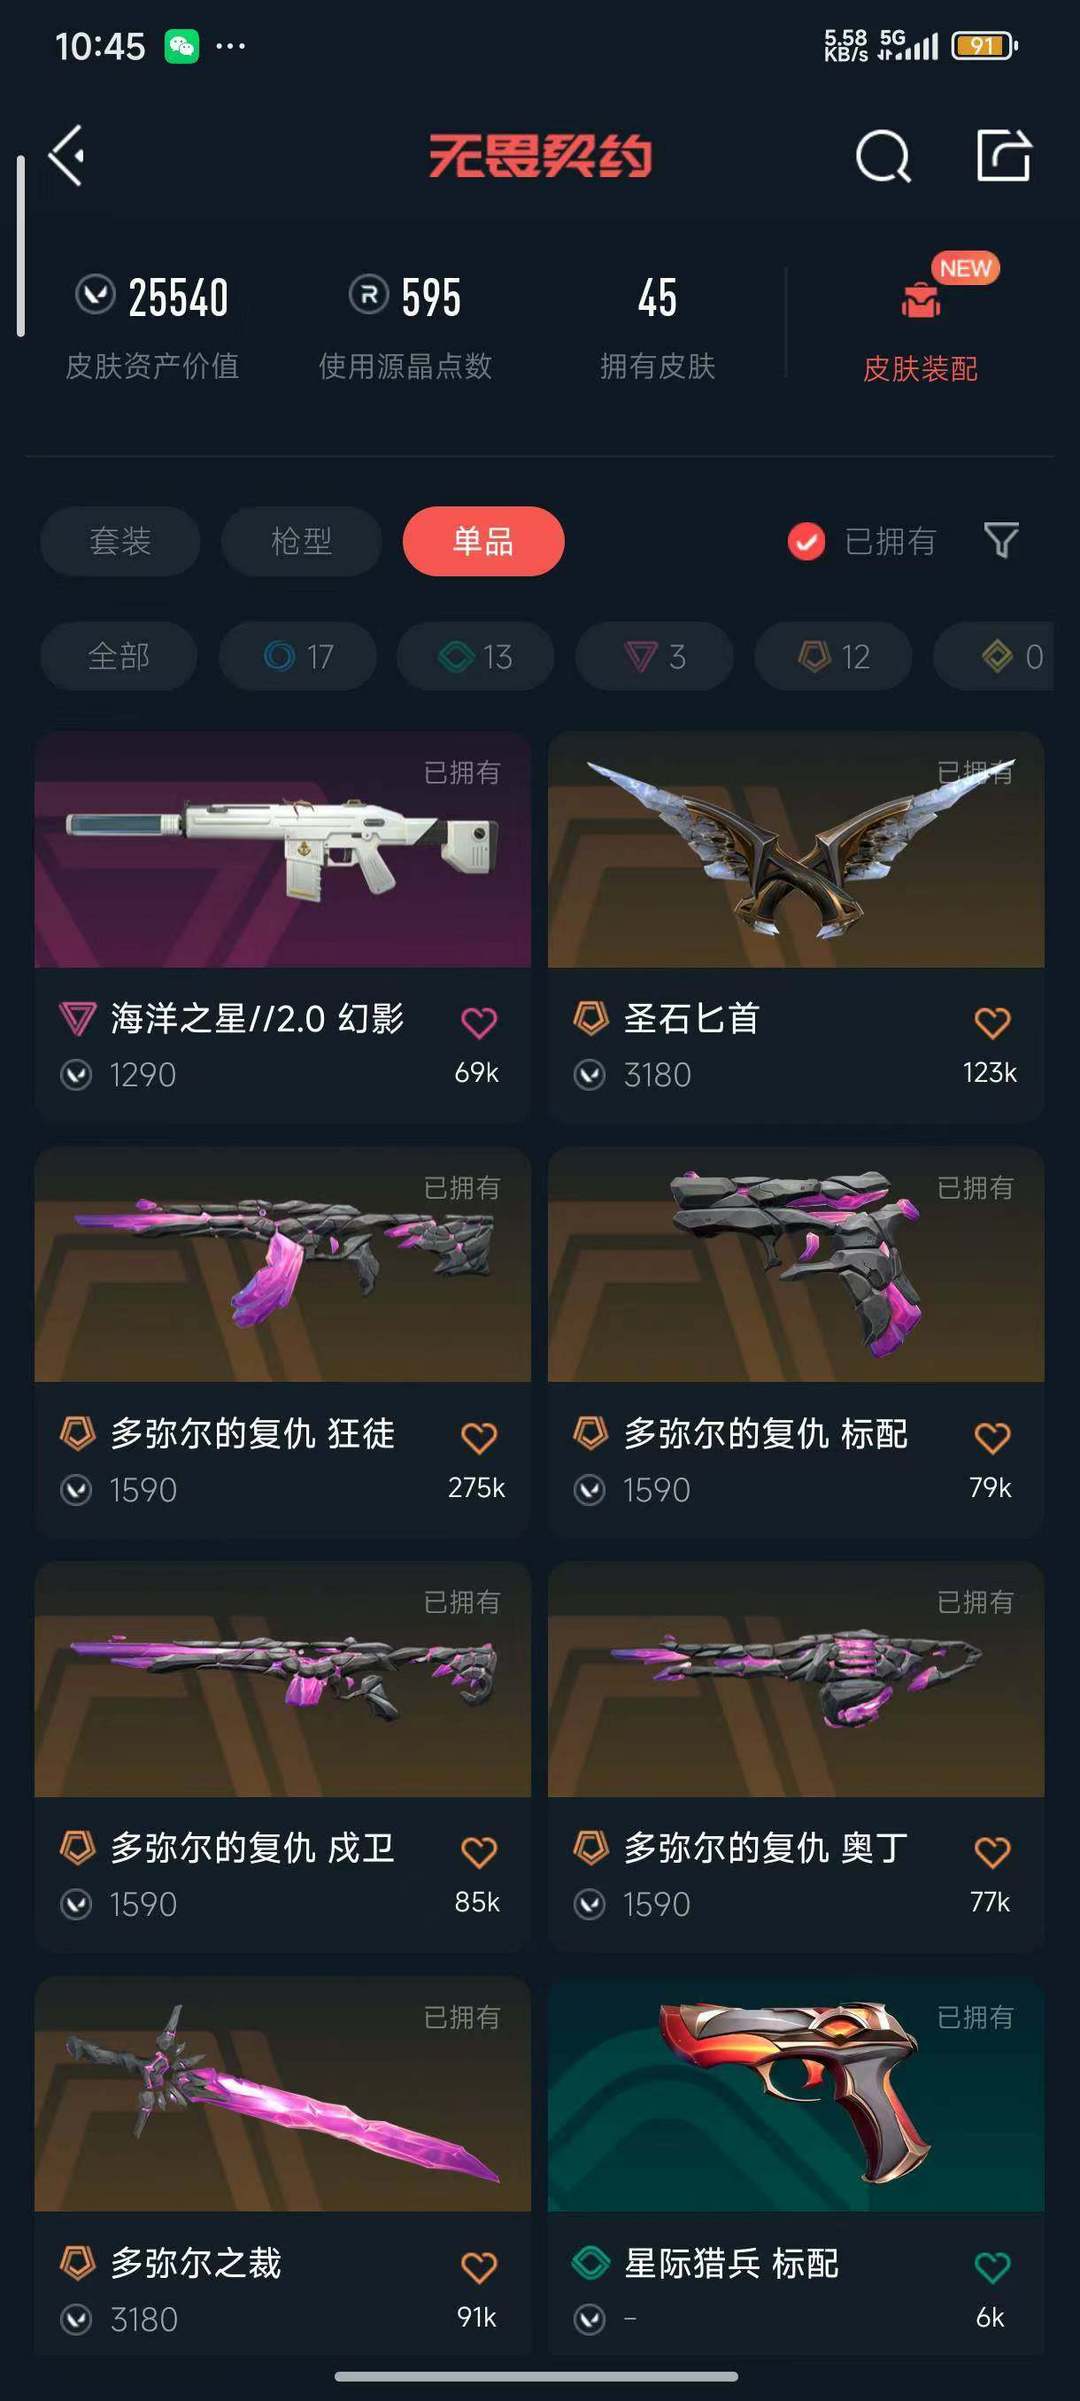Favorite 圣石匕首 with heart icon
1080x2401 pixels.
tap(992, 1022)
